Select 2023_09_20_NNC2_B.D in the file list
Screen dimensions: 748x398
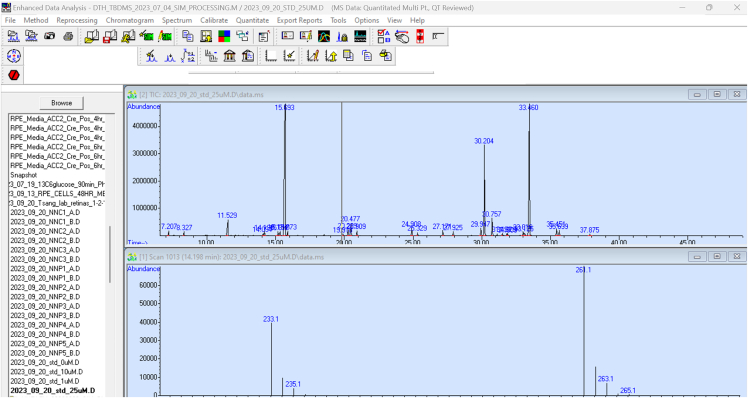click(x=45, y=241)
